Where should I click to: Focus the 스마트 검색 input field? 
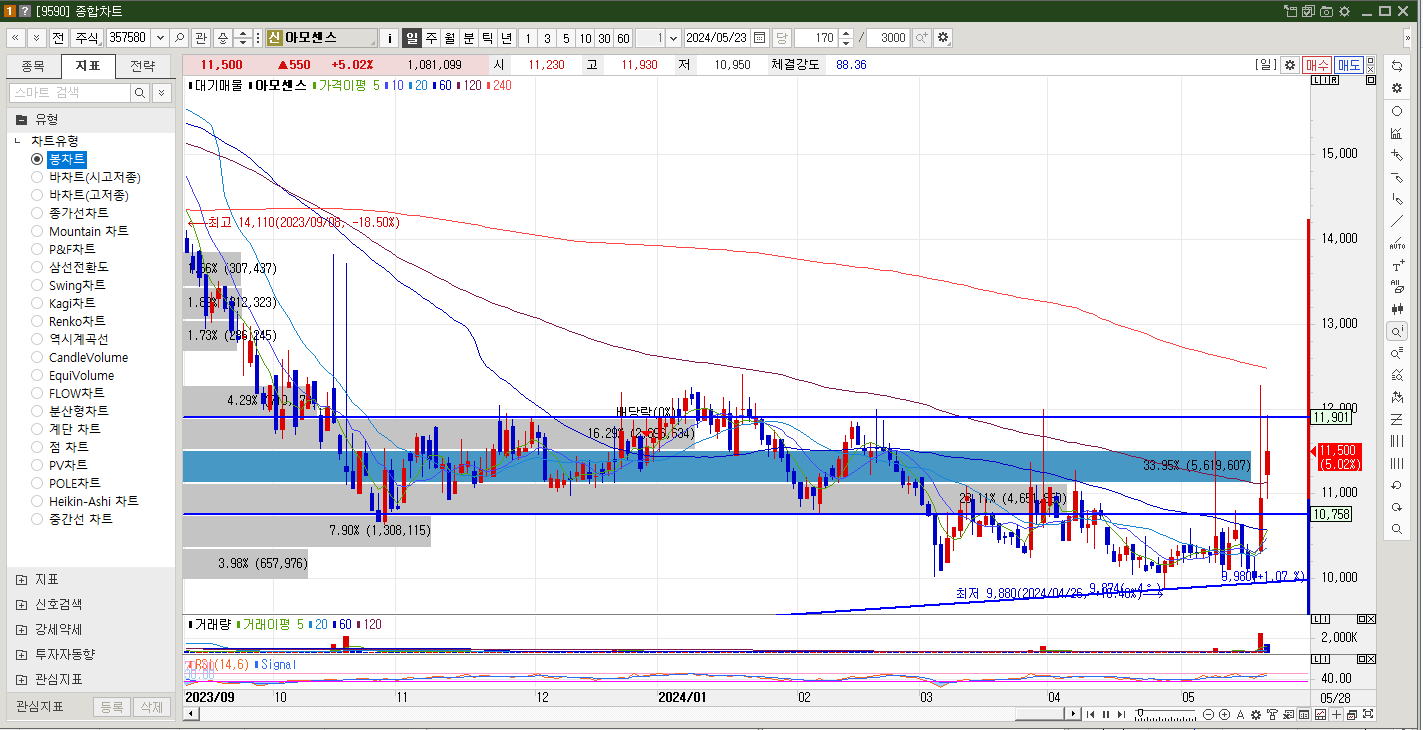point(69,92)
